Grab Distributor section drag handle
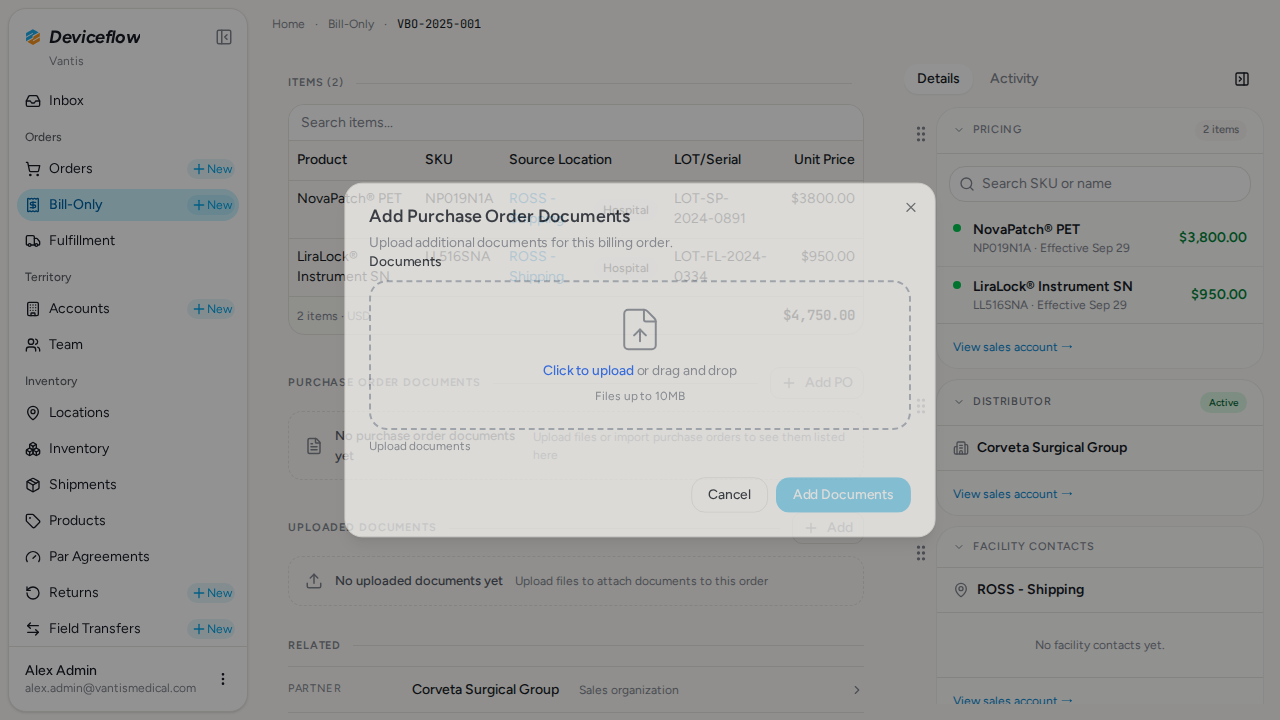 pyautogui.click(x=921, y=406)
